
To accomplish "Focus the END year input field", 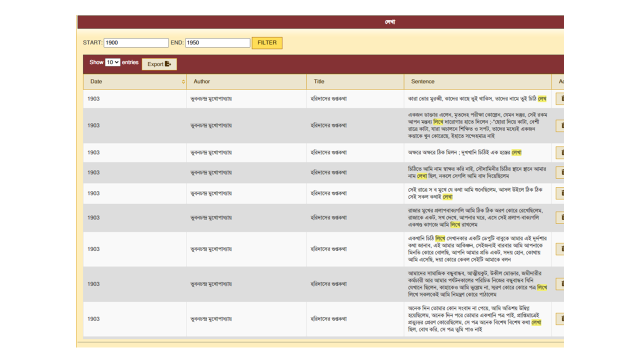I will coord(218,43).
